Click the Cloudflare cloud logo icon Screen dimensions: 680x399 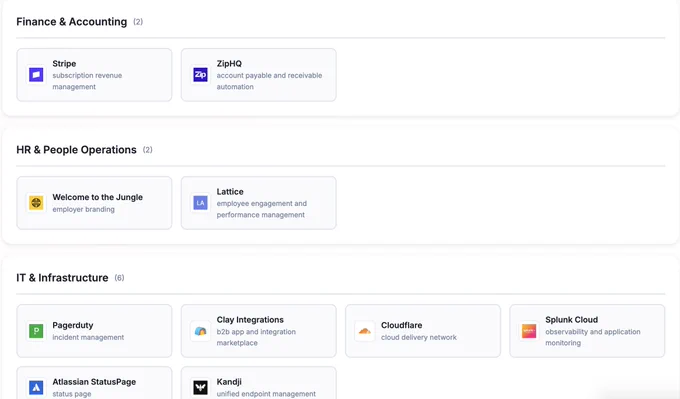(x=365, y=331)
